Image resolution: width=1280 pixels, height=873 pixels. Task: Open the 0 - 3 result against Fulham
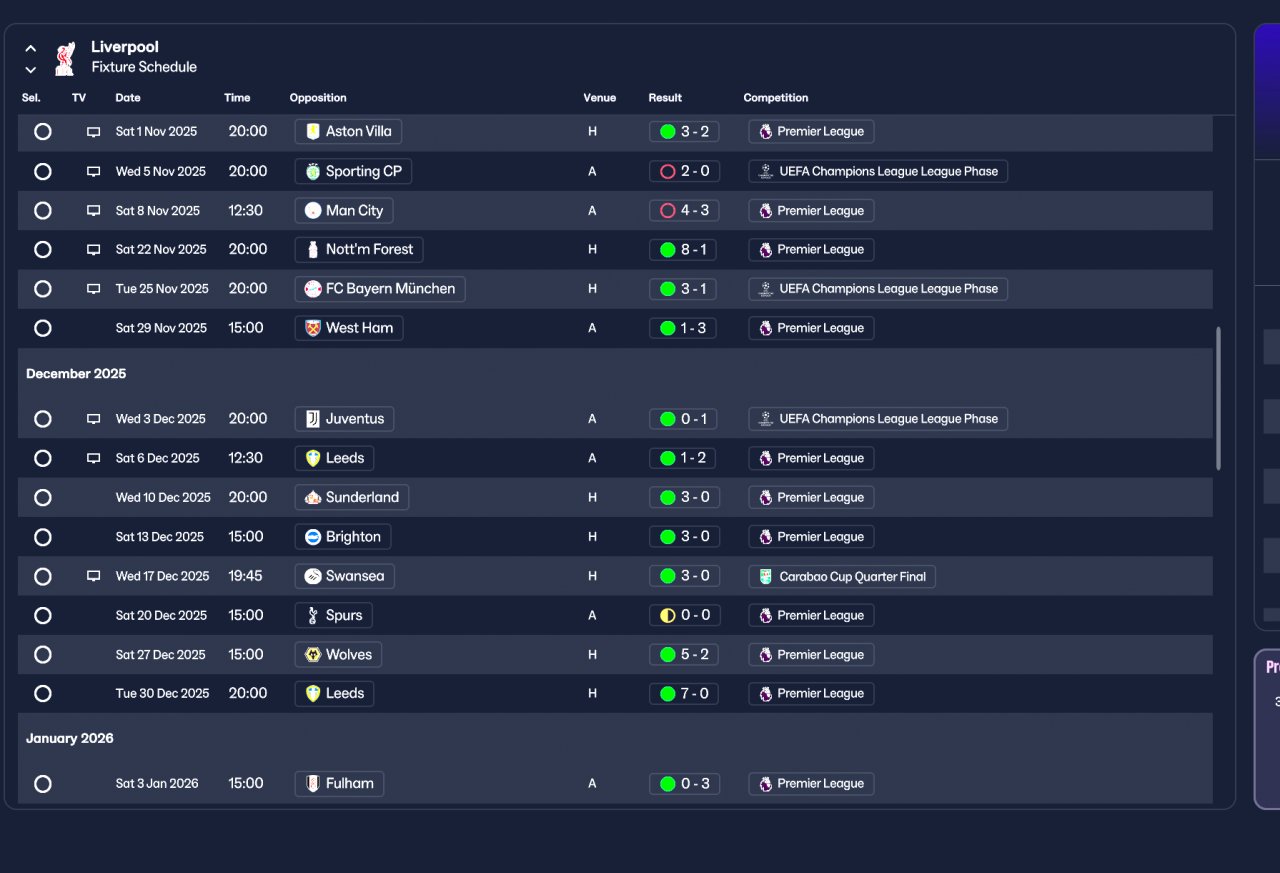[684, 784]
